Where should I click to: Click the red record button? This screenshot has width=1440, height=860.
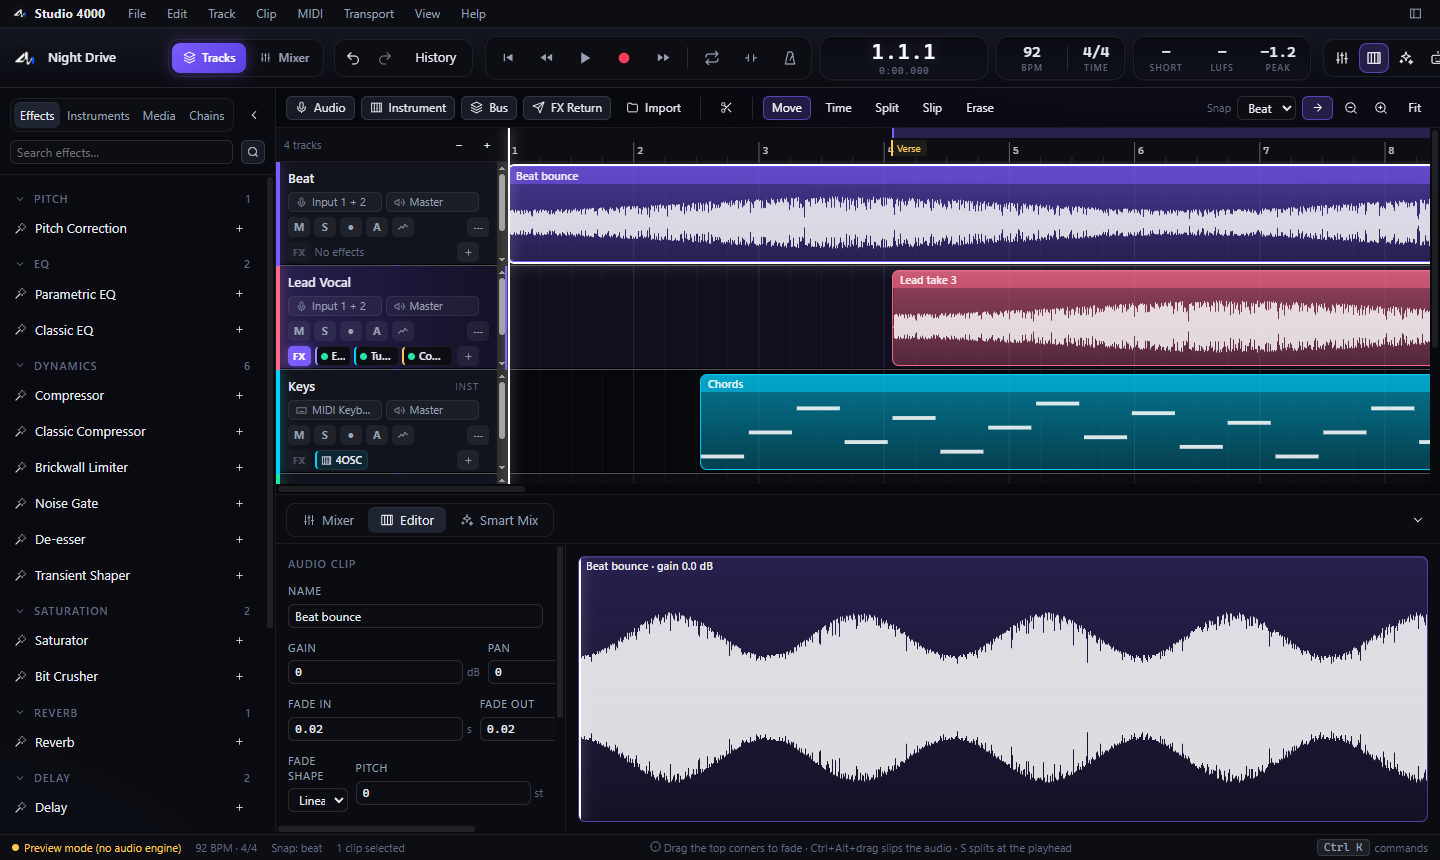pos(624,58)
